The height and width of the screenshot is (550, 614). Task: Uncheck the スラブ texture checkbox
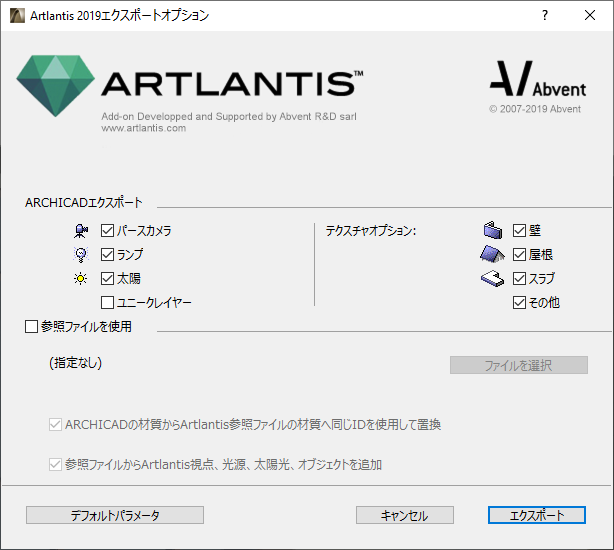(x=519, y=278)
